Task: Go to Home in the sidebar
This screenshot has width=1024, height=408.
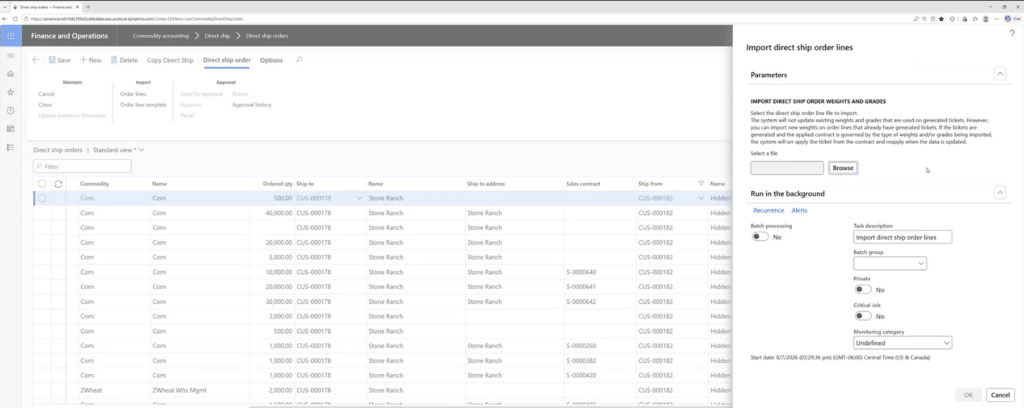Action: (10, 74)
